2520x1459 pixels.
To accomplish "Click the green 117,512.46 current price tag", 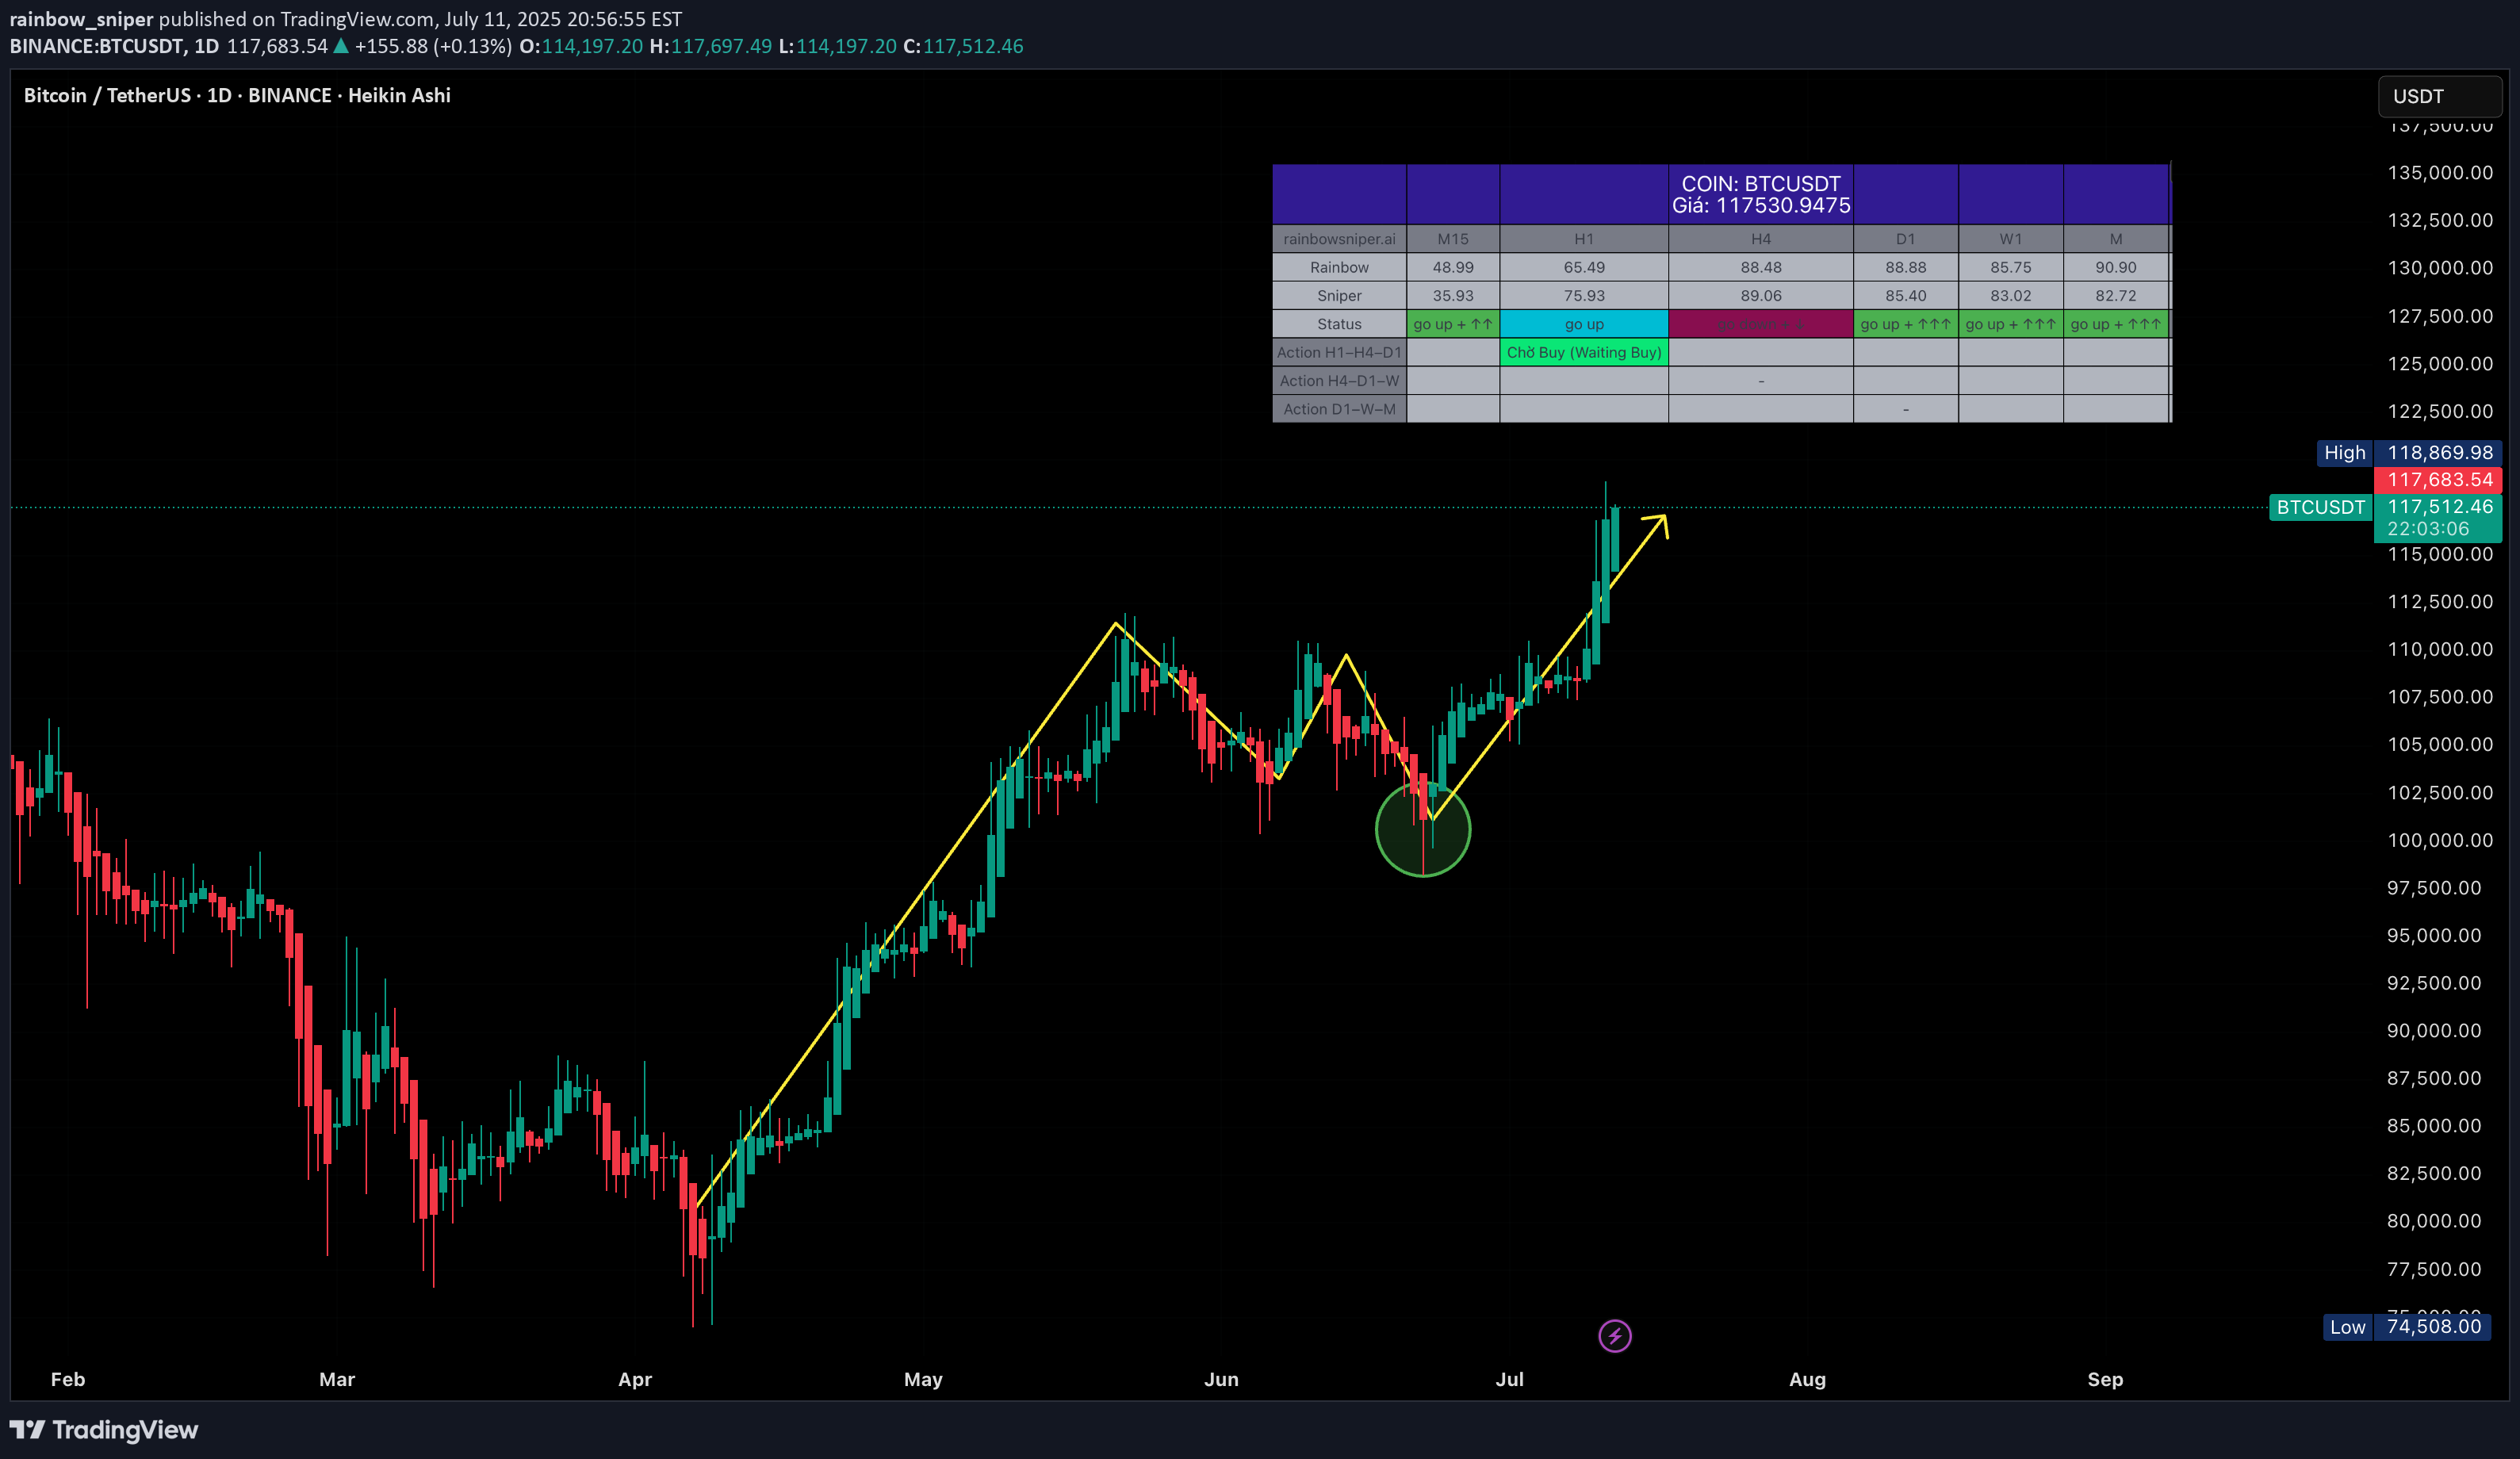I will (x=2438, y=517).
